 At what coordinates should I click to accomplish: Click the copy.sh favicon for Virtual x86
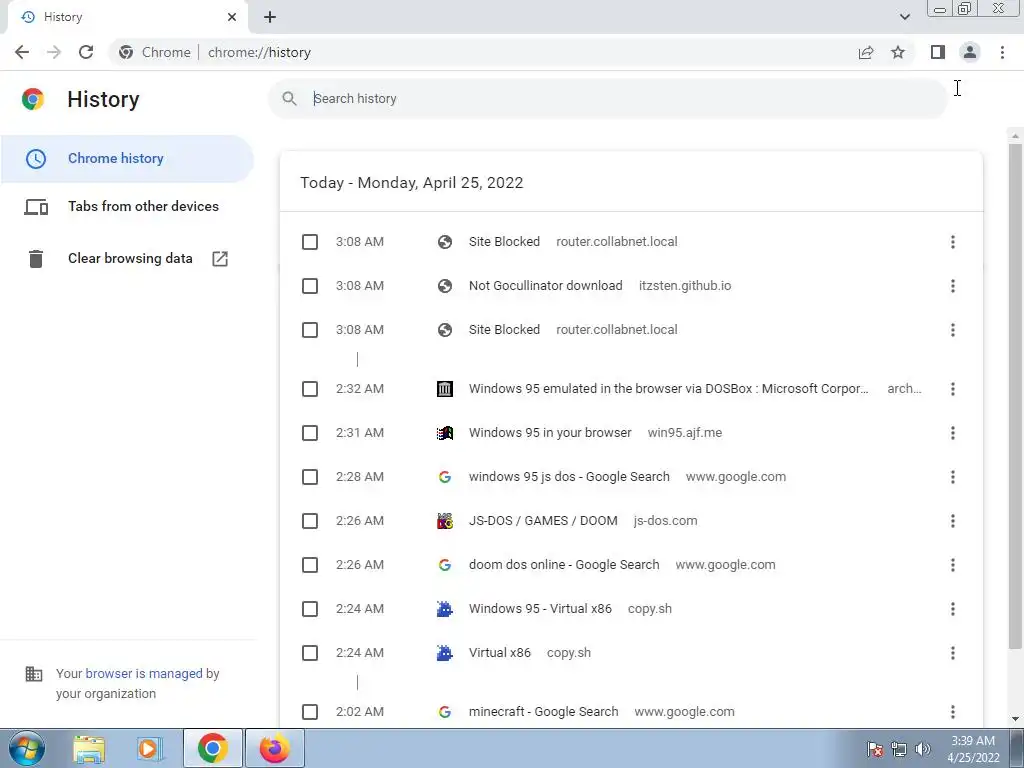click(445, 653)
